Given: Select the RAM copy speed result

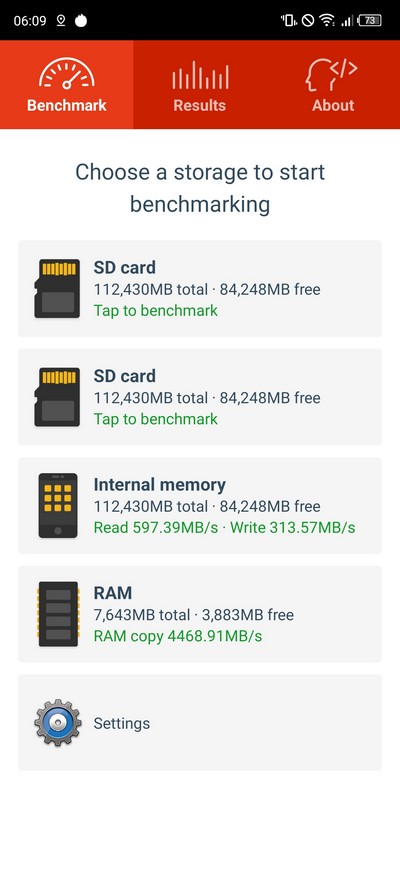Looking at the screenshot, I should click(178, 636).
